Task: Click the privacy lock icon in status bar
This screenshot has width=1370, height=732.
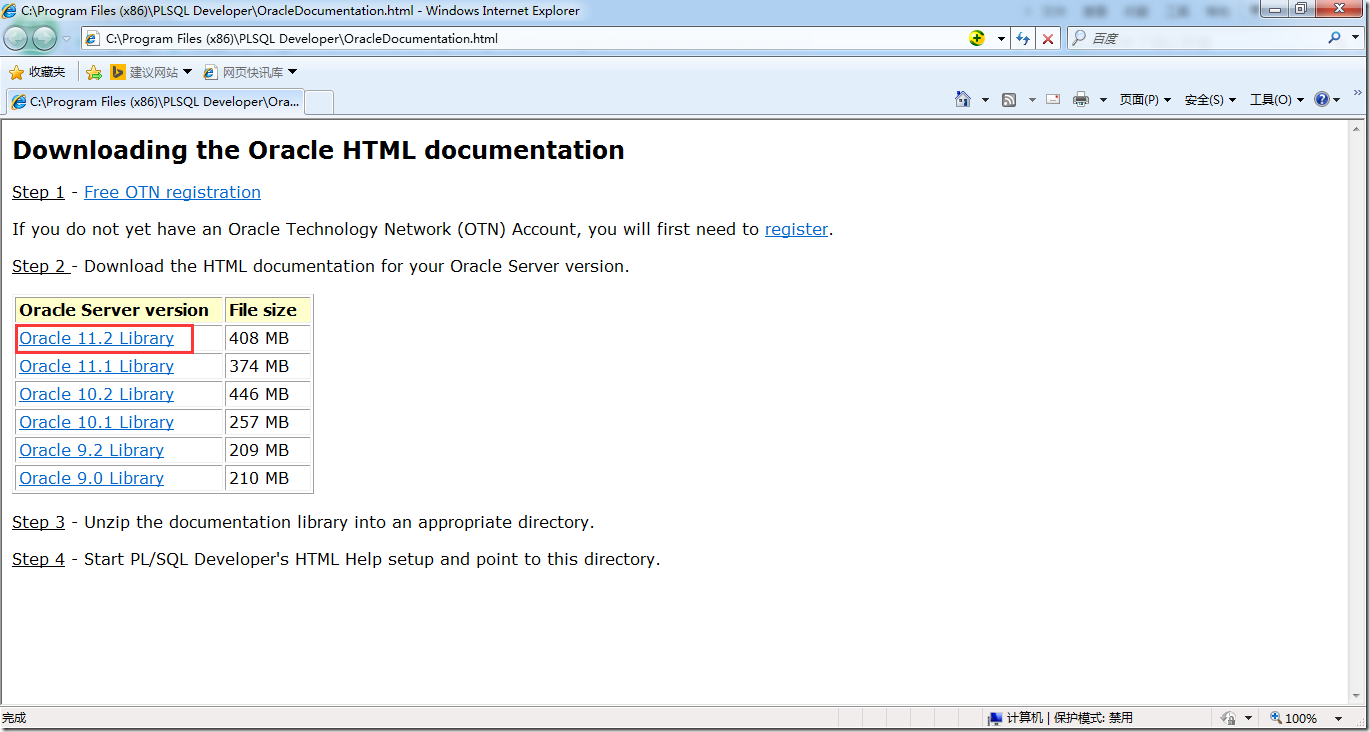Action: (x=1229, y=718)
